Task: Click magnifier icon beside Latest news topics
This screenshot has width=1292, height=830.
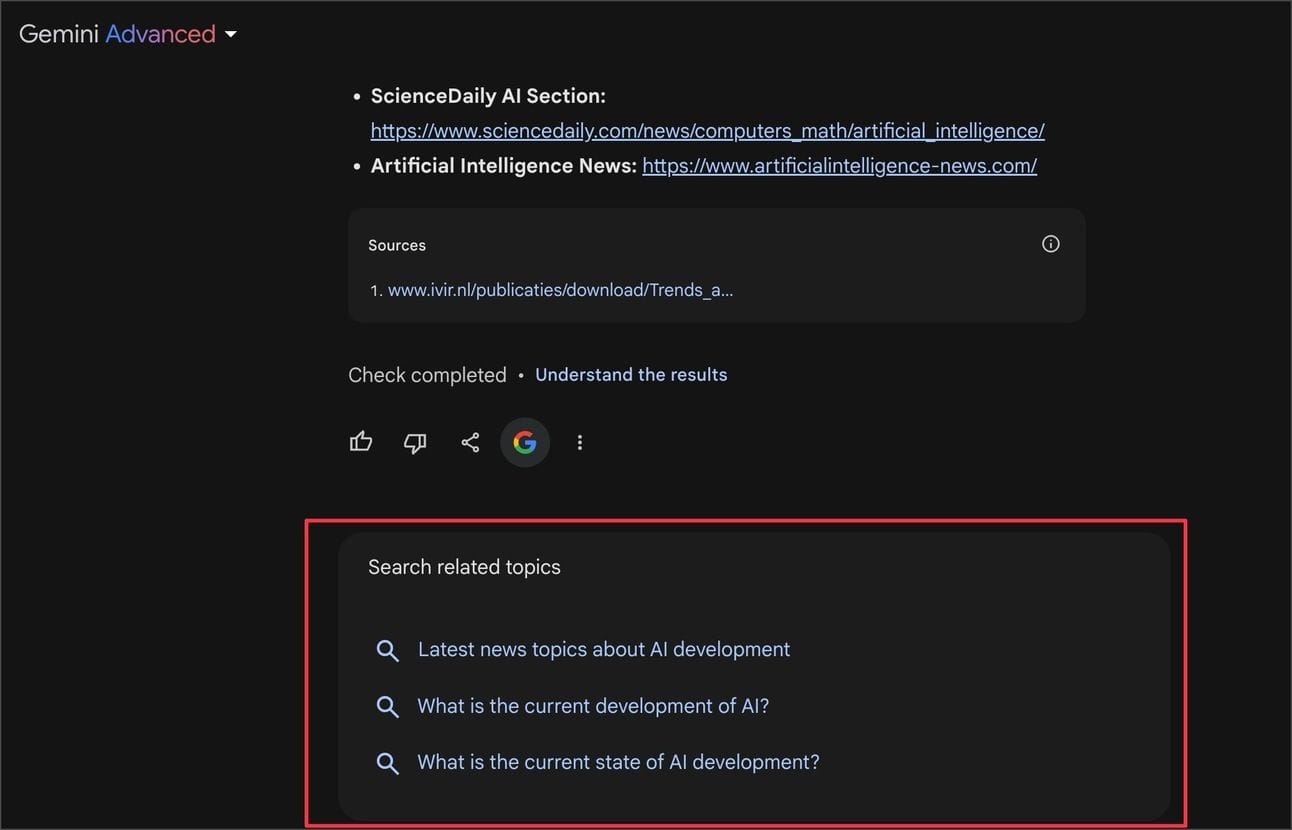Action: (x=387, y=650)
